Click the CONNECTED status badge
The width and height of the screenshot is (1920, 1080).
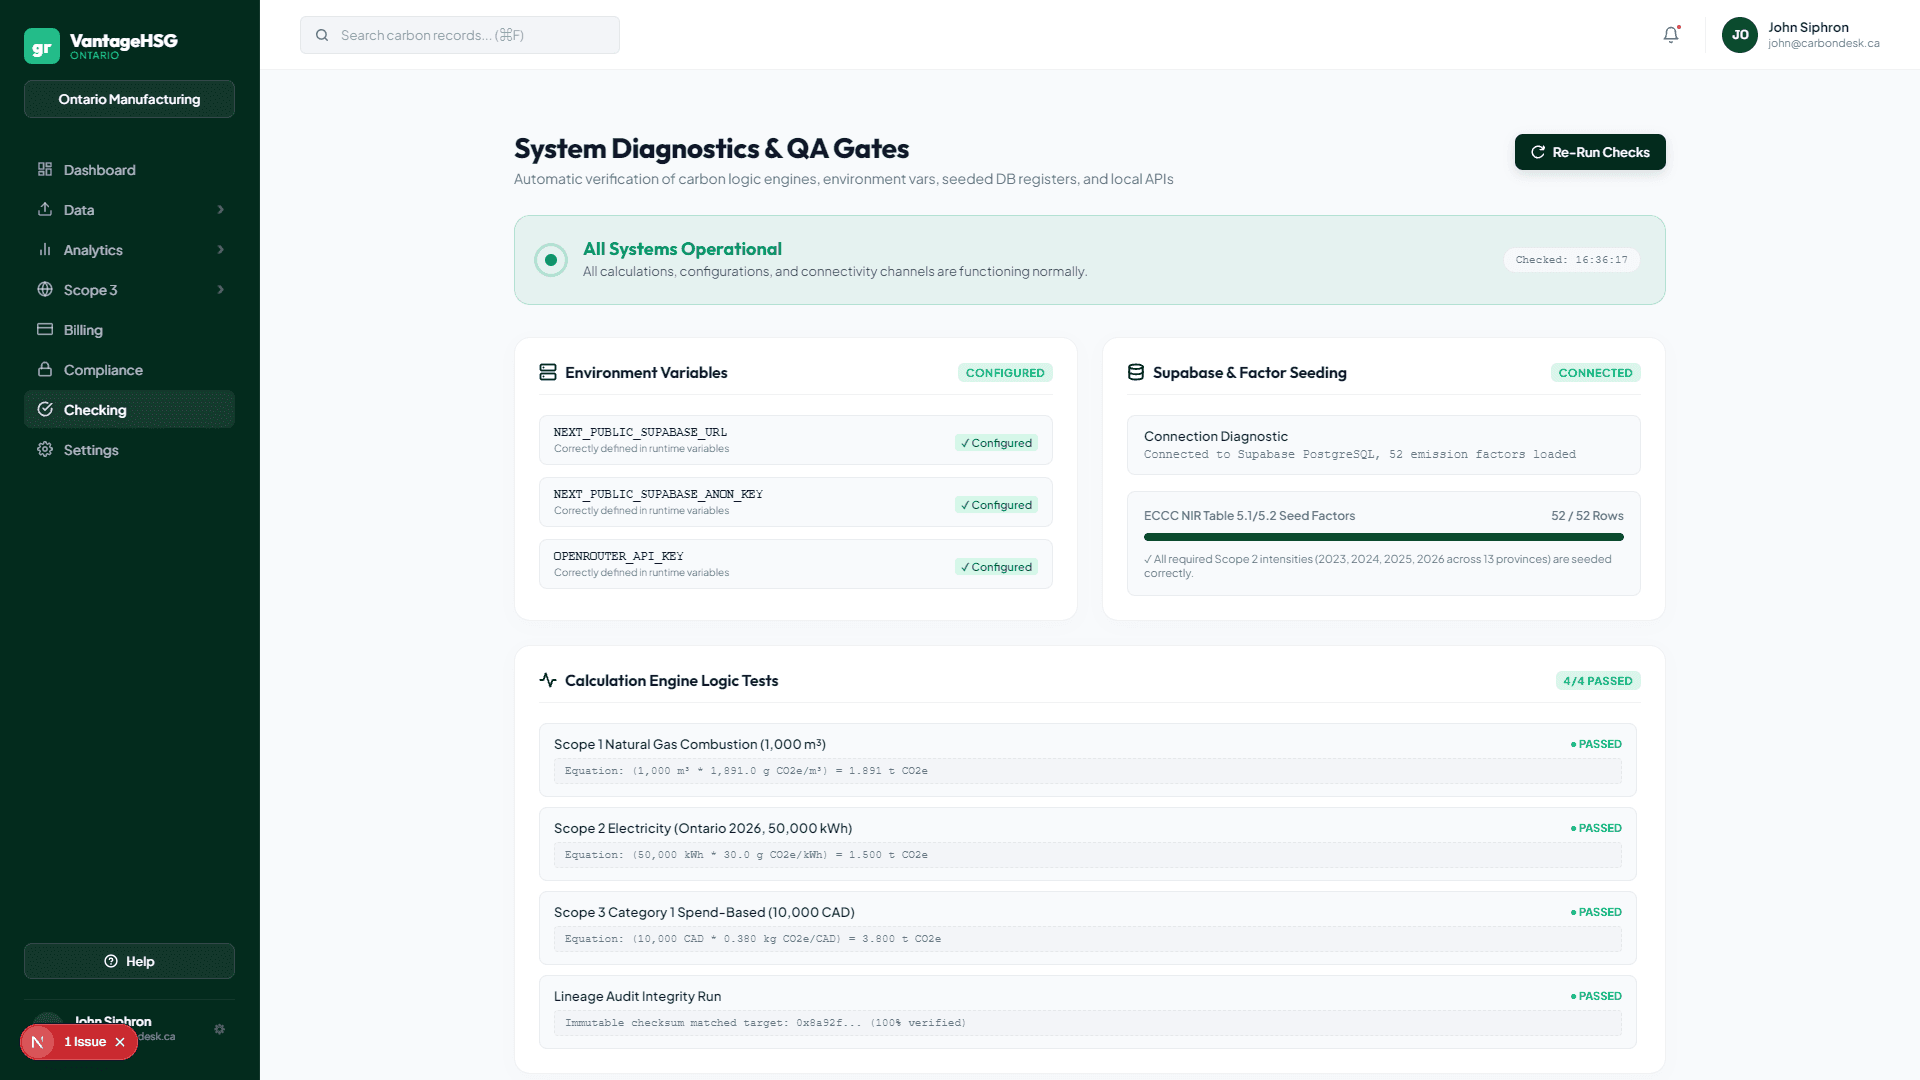coord(1595,372)
